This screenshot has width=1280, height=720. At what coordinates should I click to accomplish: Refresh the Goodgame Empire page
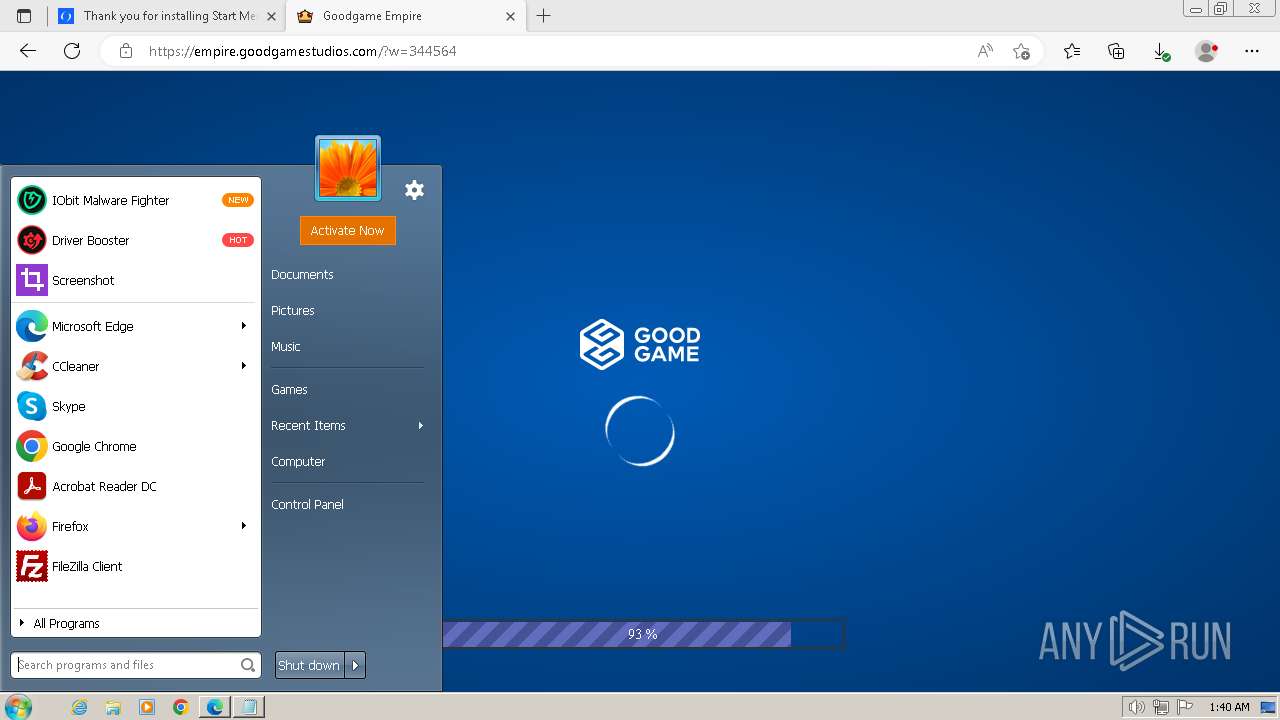(x=72, y=51)
